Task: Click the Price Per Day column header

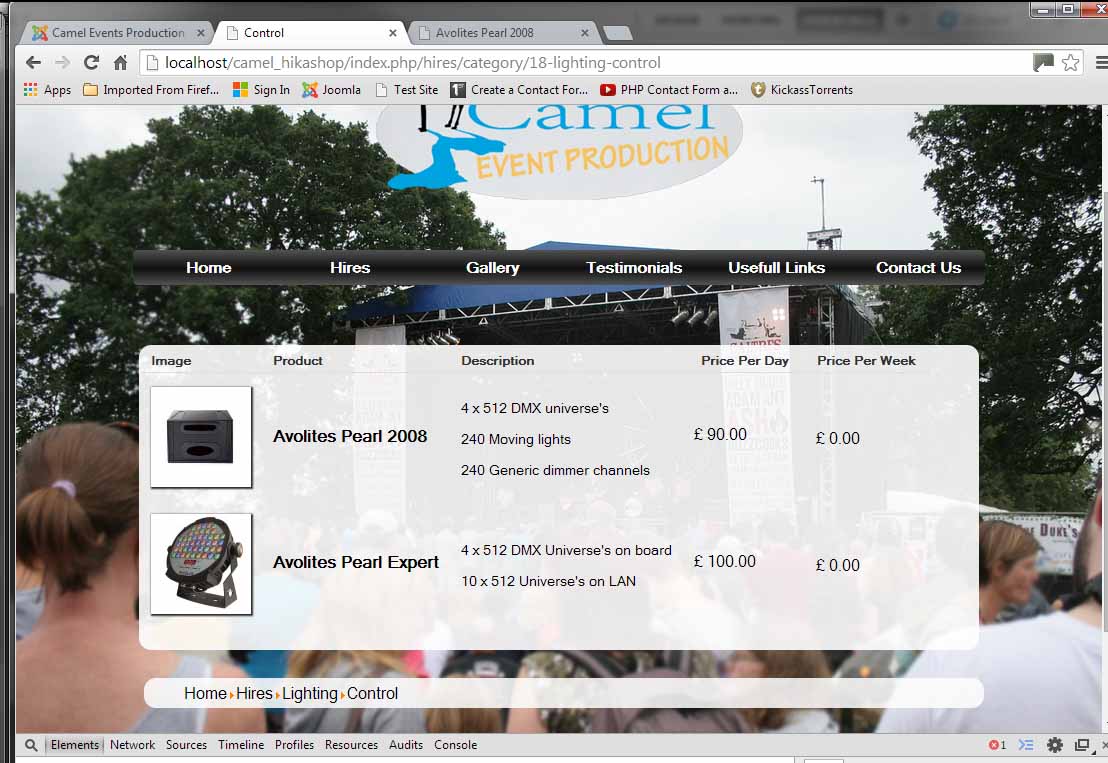Action: 745,360
